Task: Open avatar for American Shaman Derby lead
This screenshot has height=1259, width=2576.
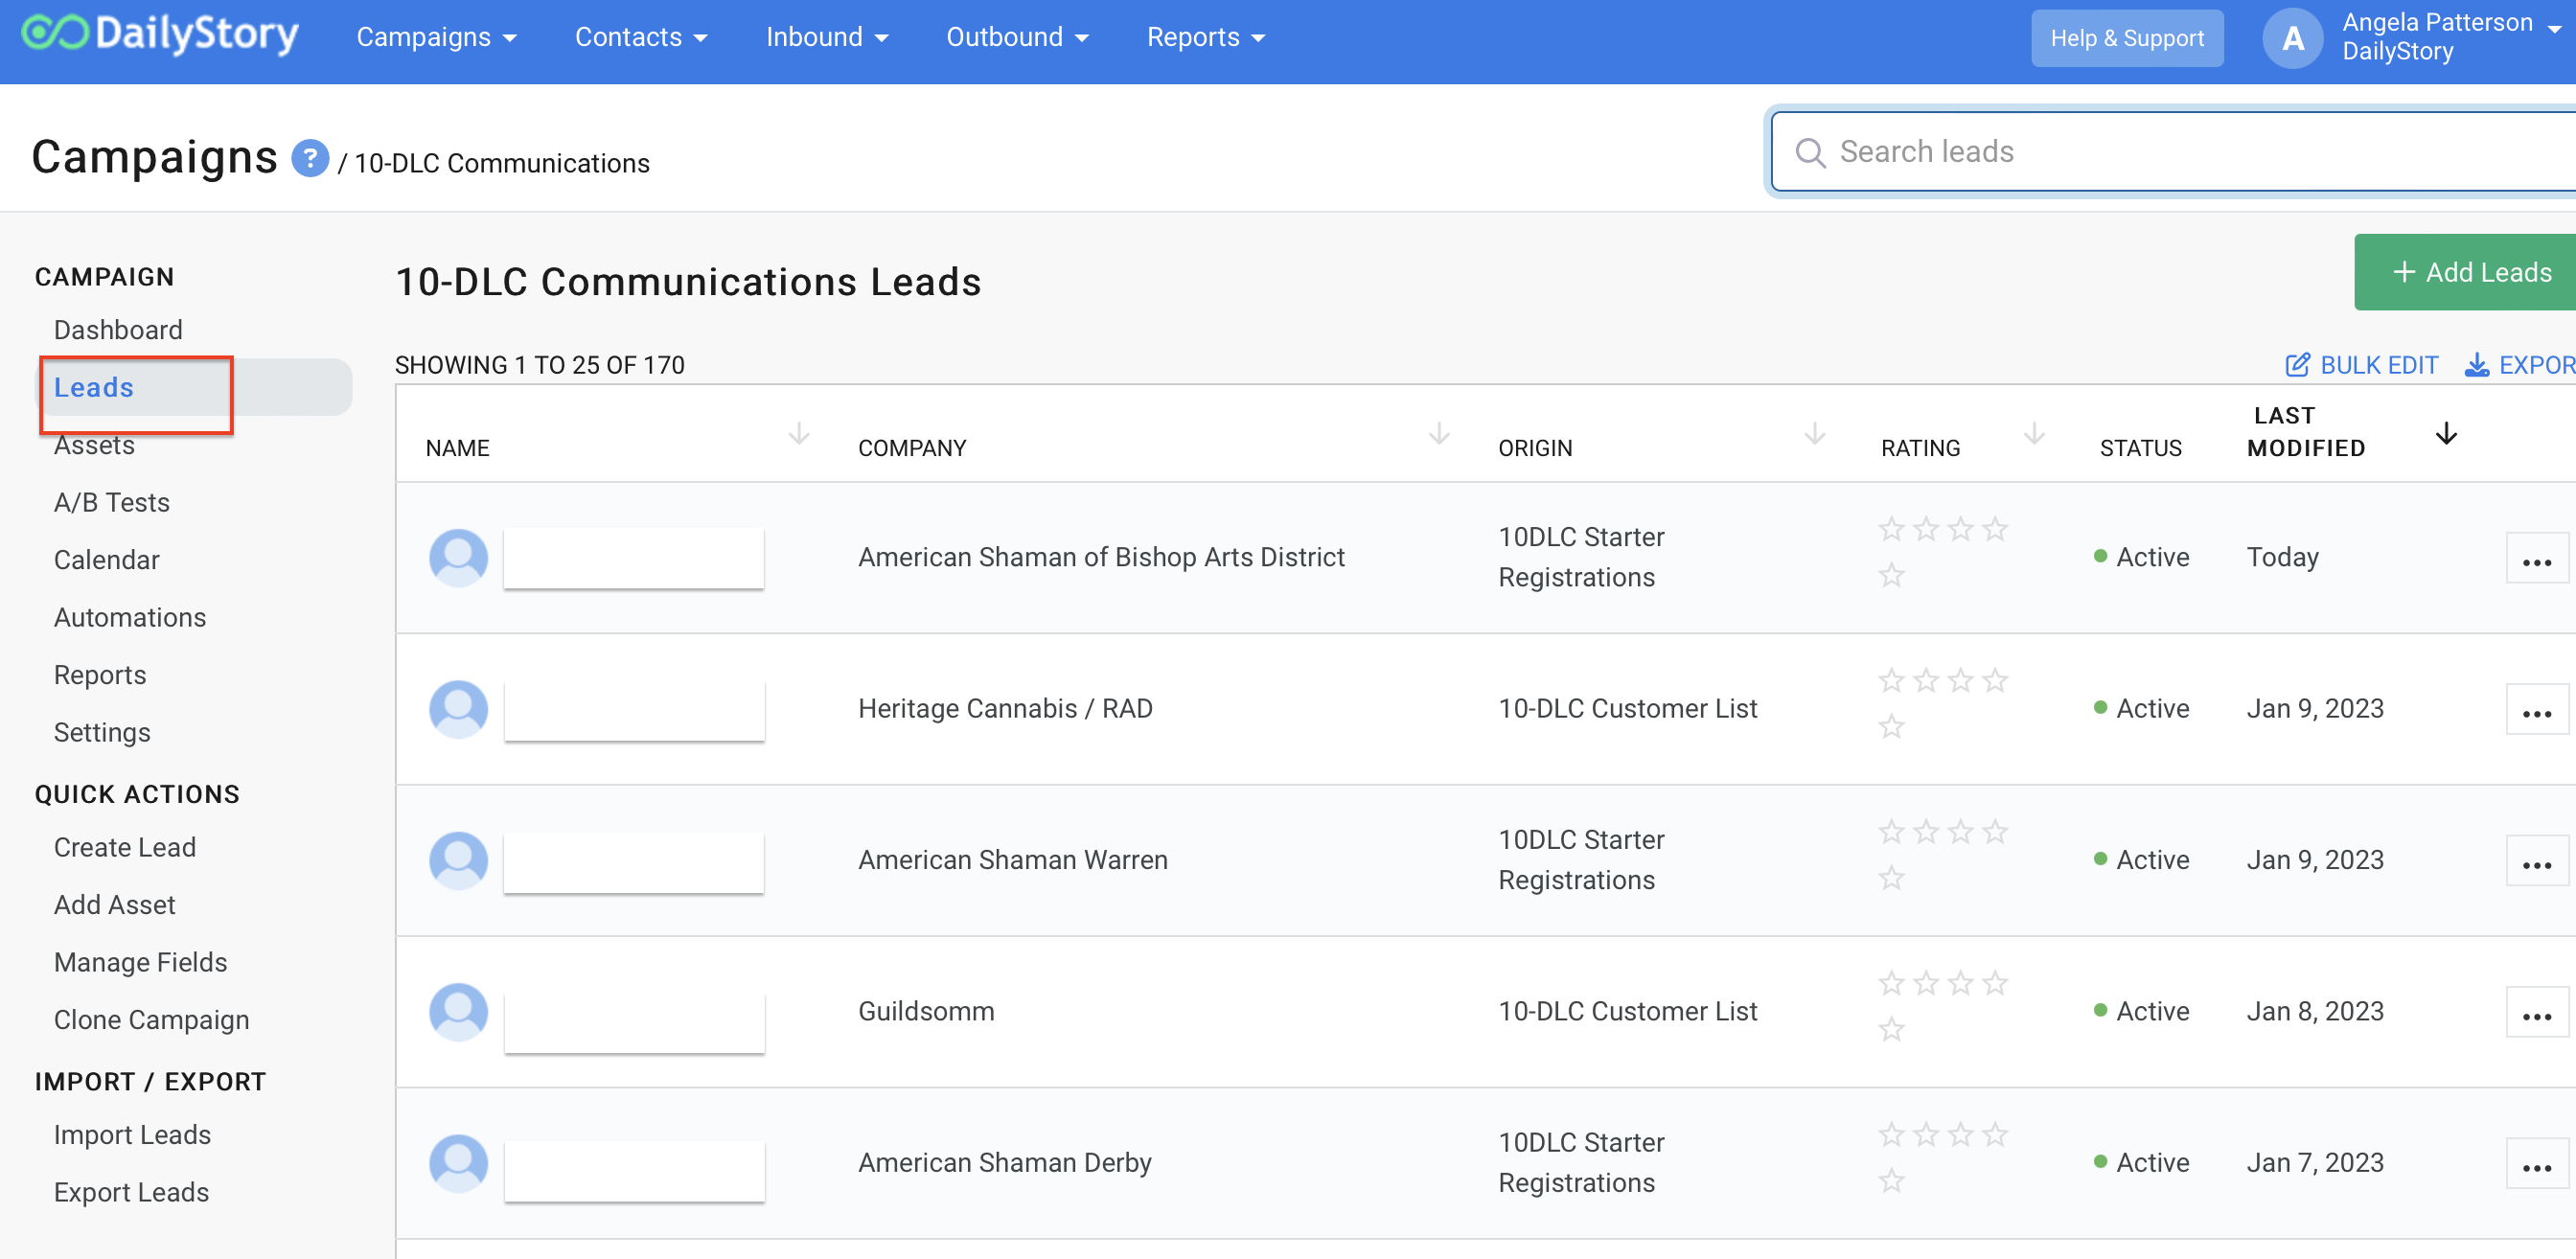Action: coord(459,1163)
